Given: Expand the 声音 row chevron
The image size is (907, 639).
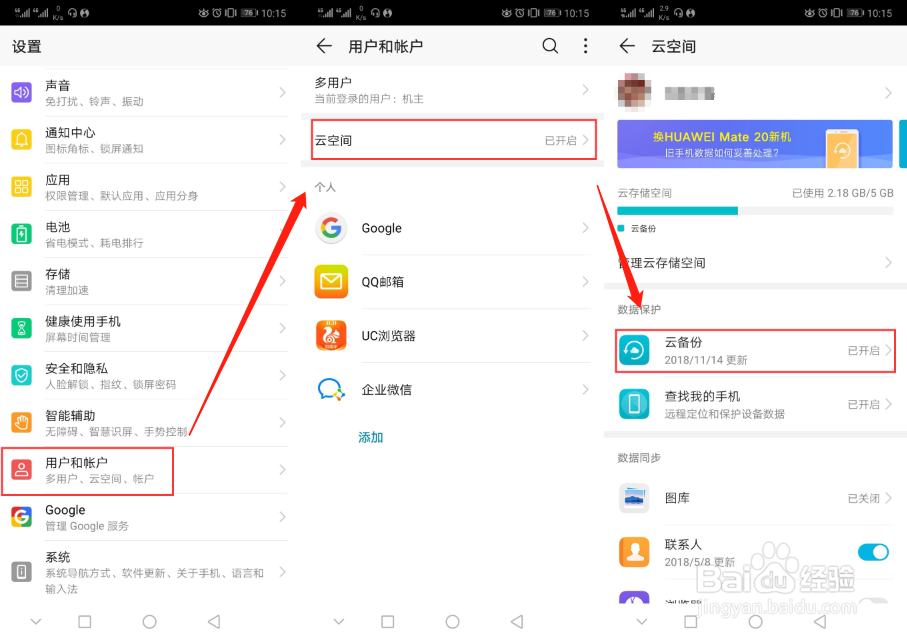Looking at the screenshot, I should [x=282, y=93].
